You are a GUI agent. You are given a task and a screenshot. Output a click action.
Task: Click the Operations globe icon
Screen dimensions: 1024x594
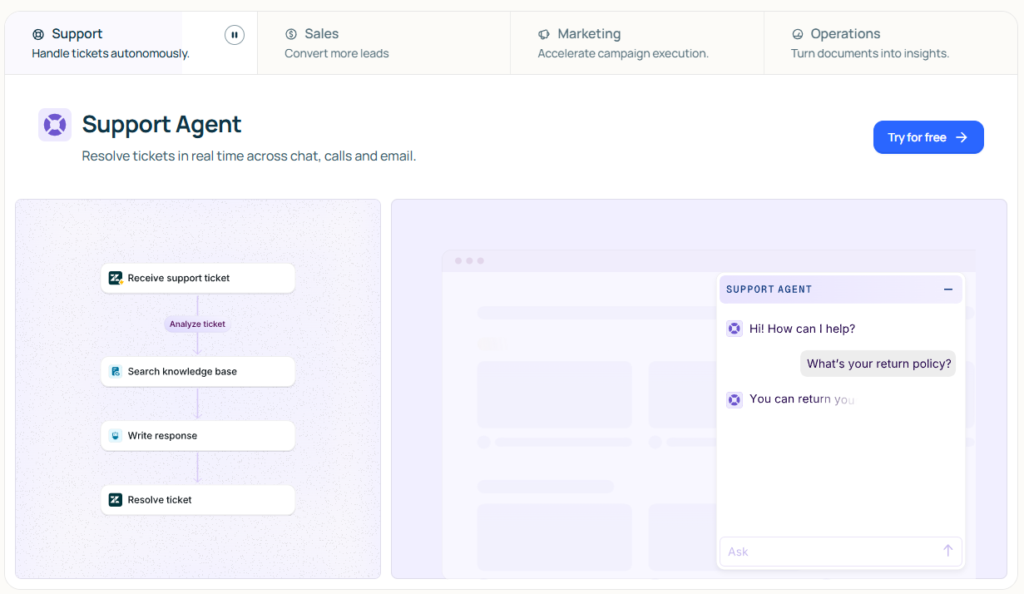799,33
